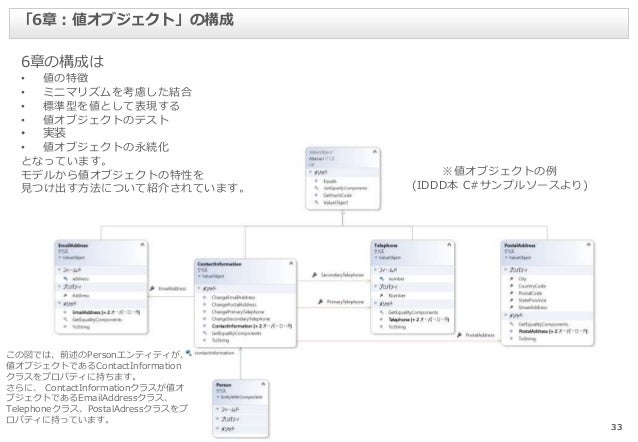Collapse the ValueObject class box chevron
This screenshot has width=638, height=442.
(x=374, y=152)
